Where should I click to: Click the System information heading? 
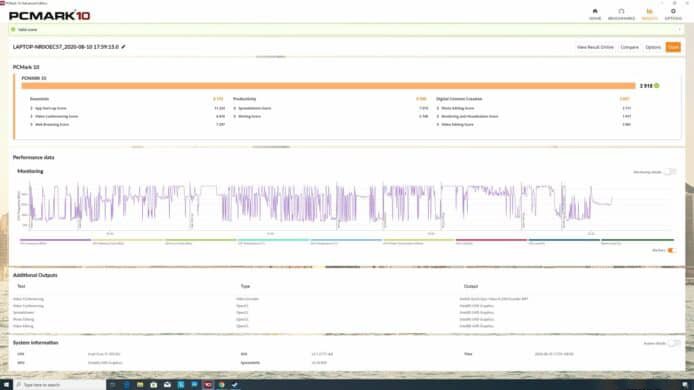(x=35, y=343)
